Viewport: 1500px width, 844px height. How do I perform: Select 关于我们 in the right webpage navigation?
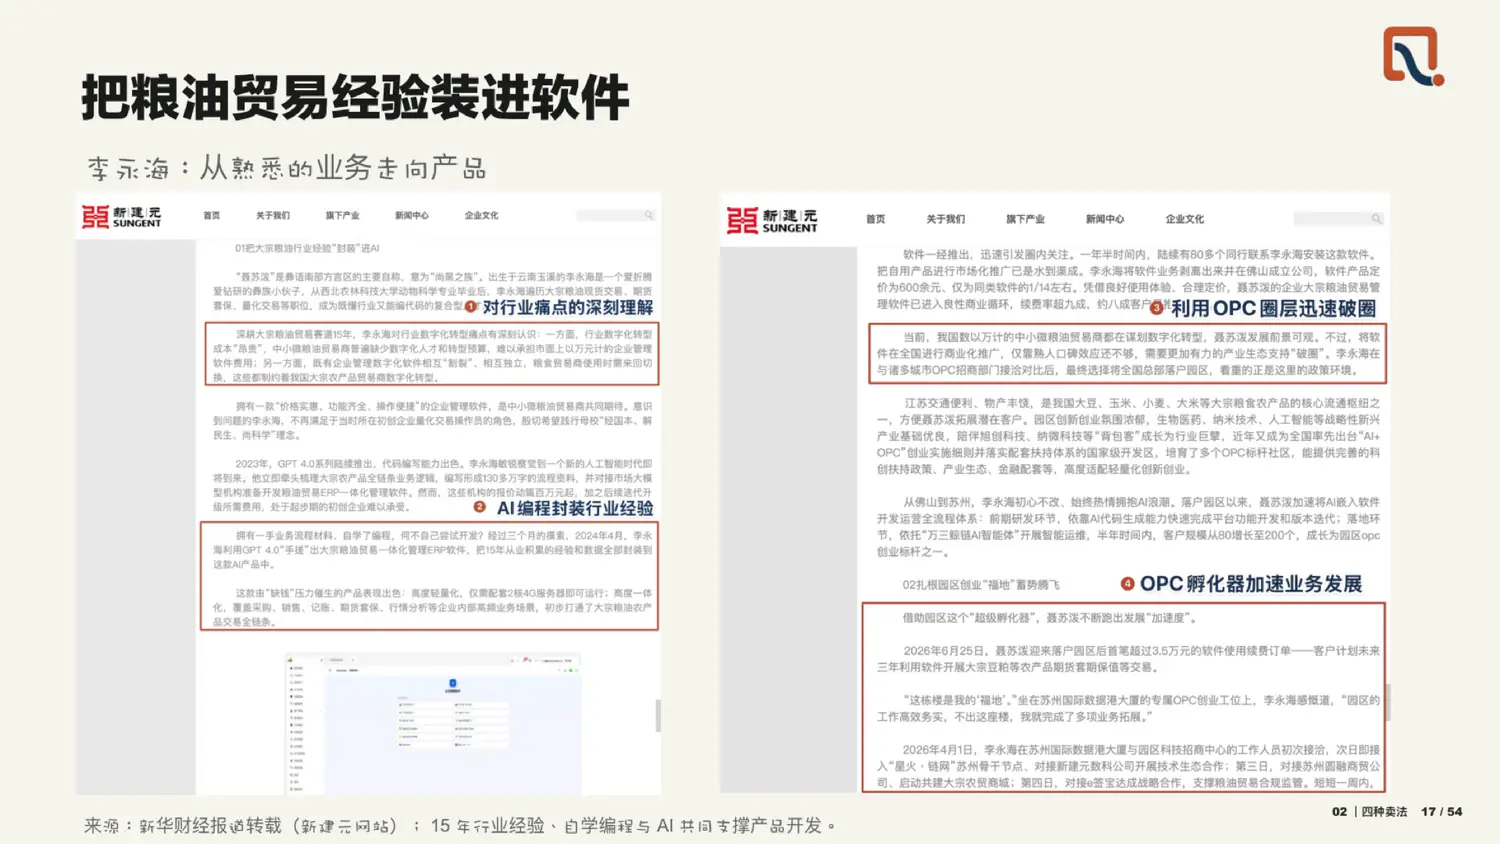[x=945, y=219]
